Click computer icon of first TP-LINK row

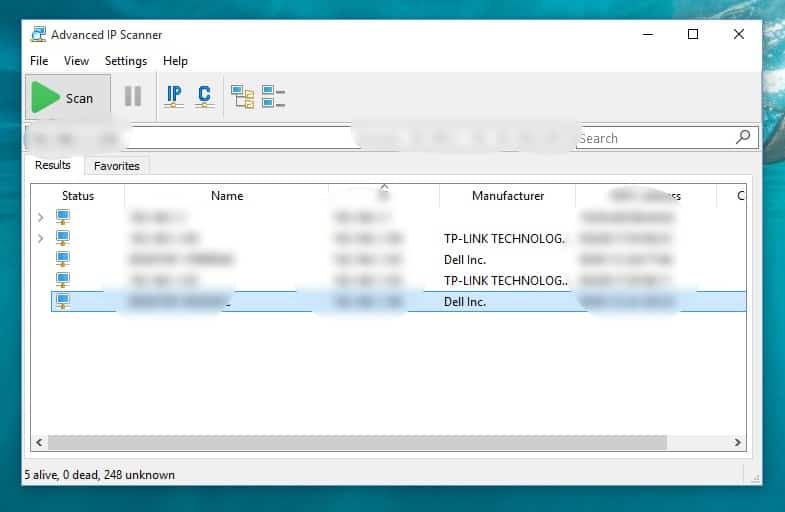coord(63,238)
